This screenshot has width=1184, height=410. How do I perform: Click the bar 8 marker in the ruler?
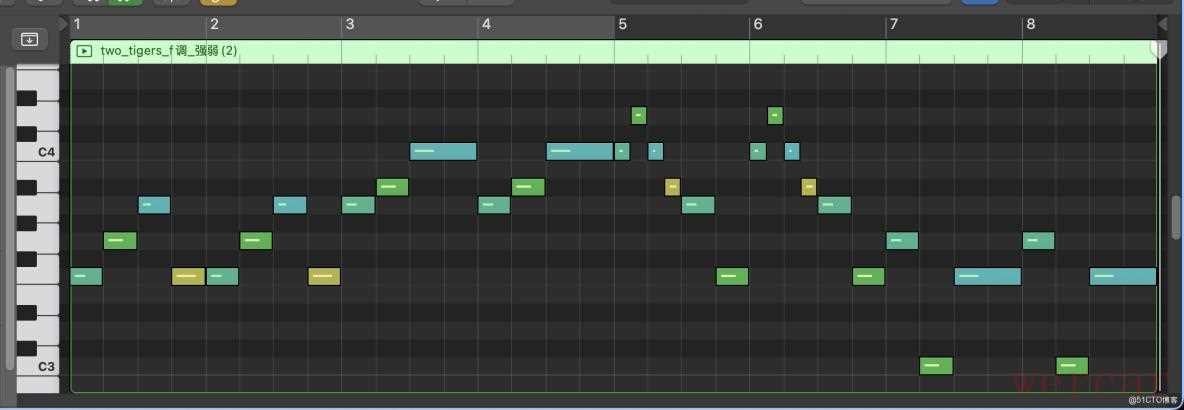point(1029,23)
